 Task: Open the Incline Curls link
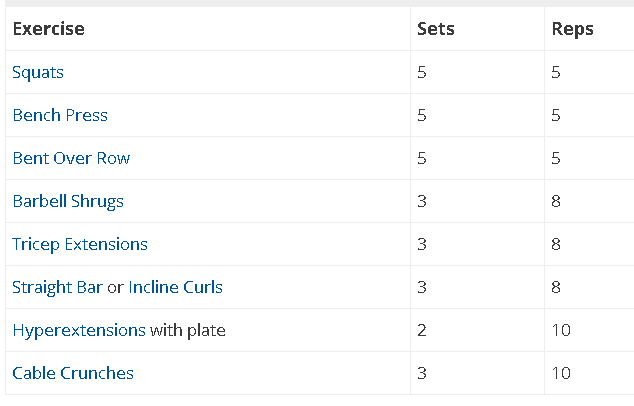(x=175, y=287)
